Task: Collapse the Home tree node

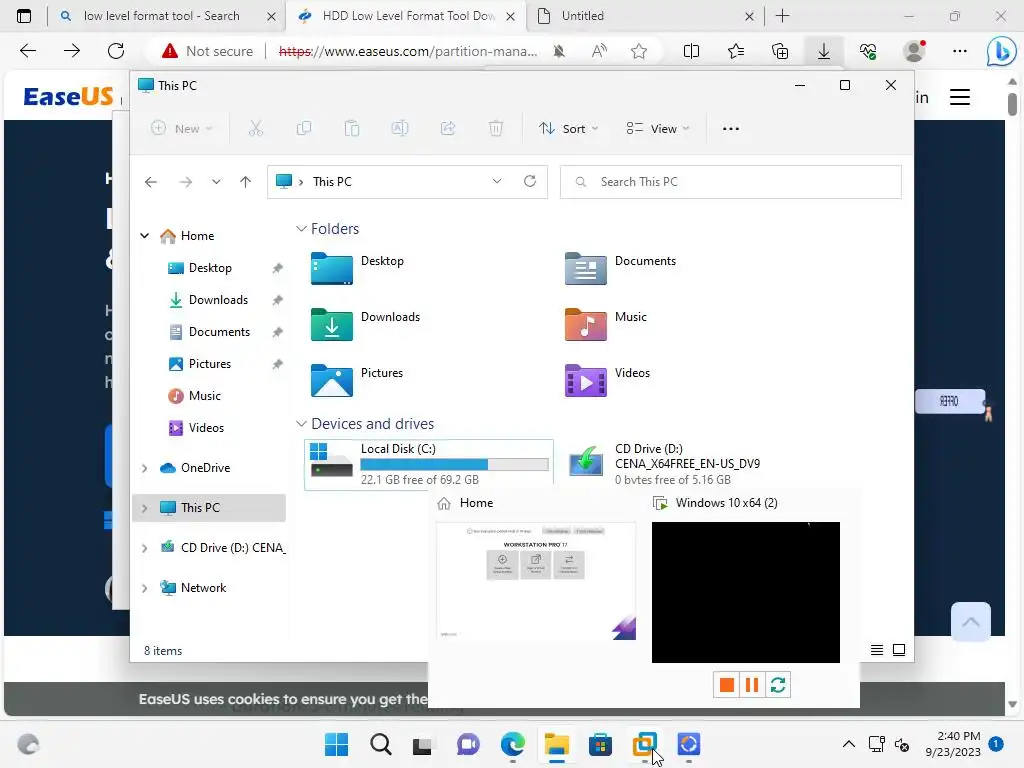Action: click(x=144, y=236)
